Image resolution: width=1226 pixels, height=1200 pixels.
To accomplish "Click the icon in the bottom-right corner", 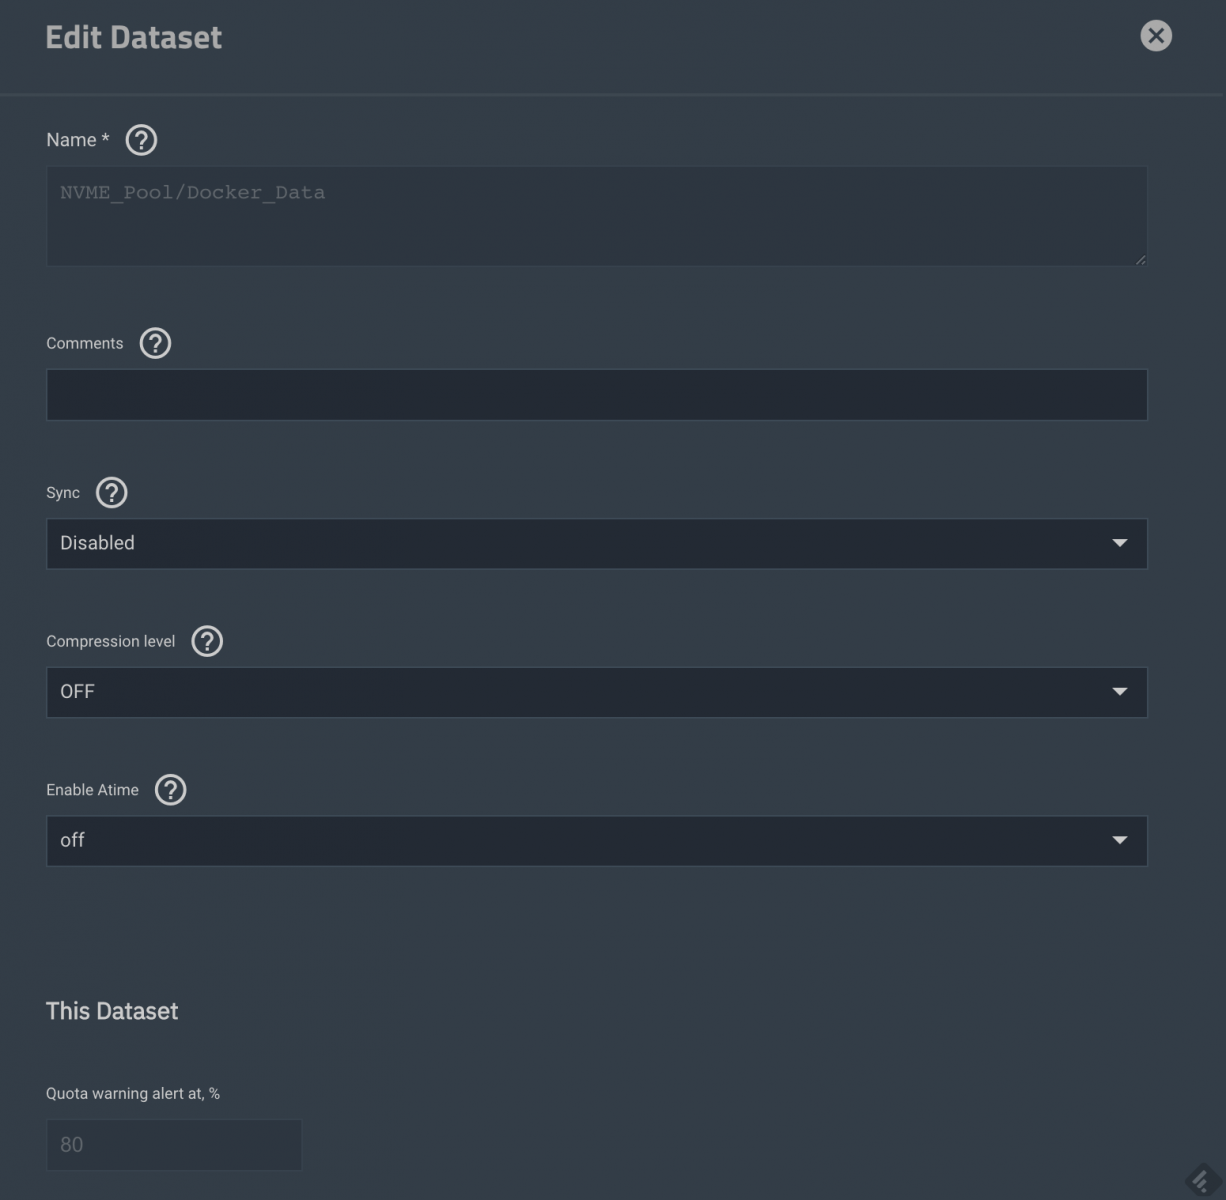I will [1202, 1180].
